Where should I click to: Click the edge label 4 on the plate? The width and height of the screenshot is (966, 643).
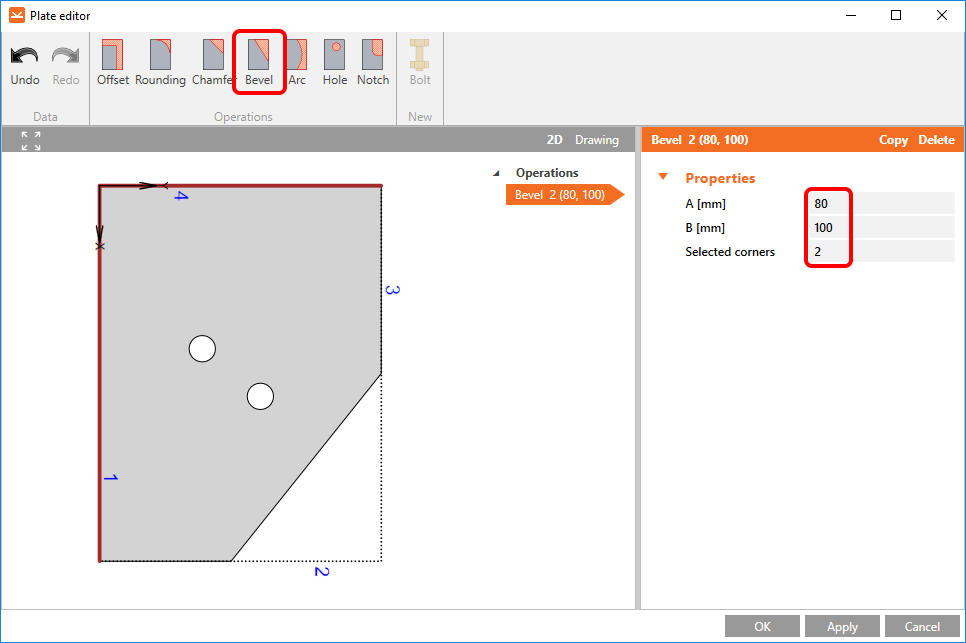[181, 196]
